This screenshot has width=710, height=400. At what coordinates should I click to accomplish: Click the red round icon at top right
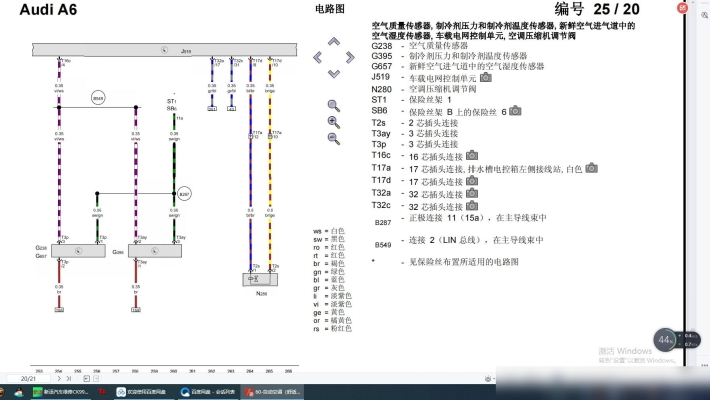682,8
